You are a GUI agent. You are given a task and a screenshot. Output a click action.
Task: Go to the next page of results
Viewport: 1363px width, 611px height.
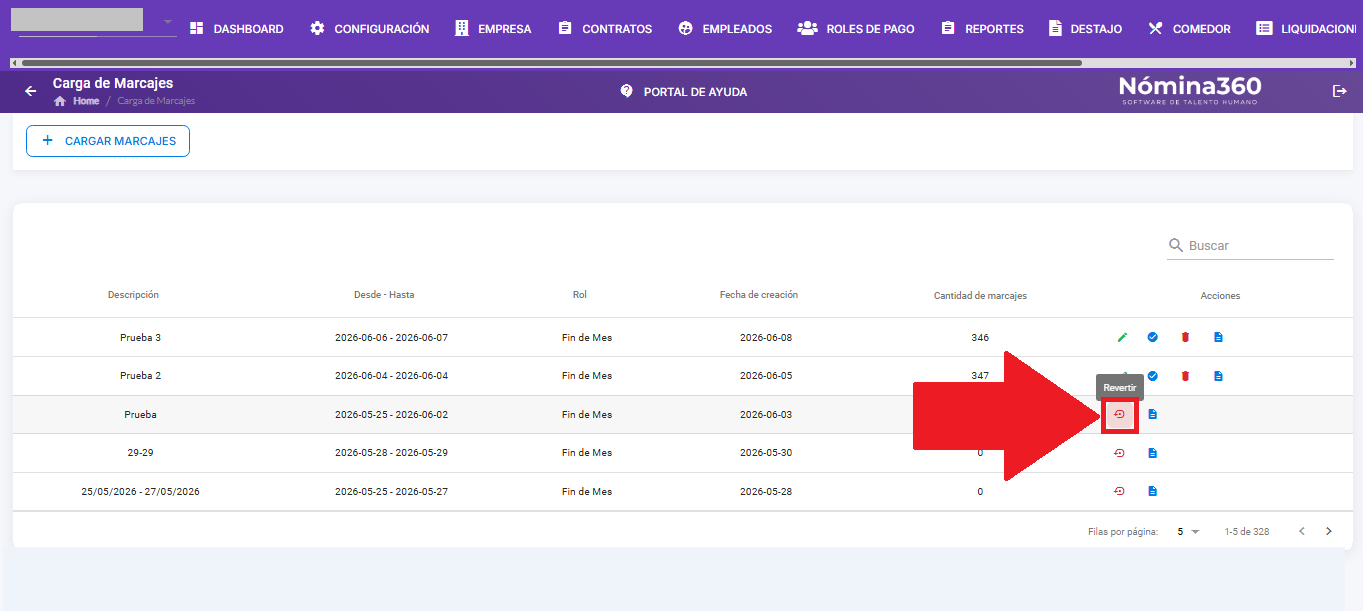pos(1329,531)
